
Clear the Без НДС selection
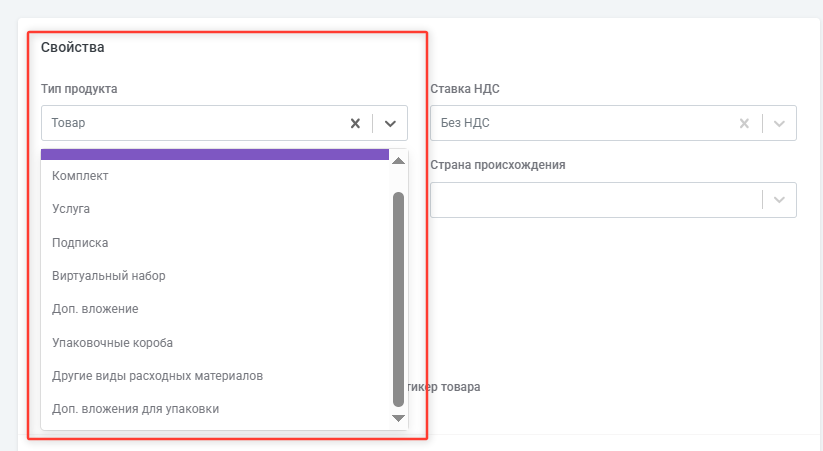(x=743, y=123)
